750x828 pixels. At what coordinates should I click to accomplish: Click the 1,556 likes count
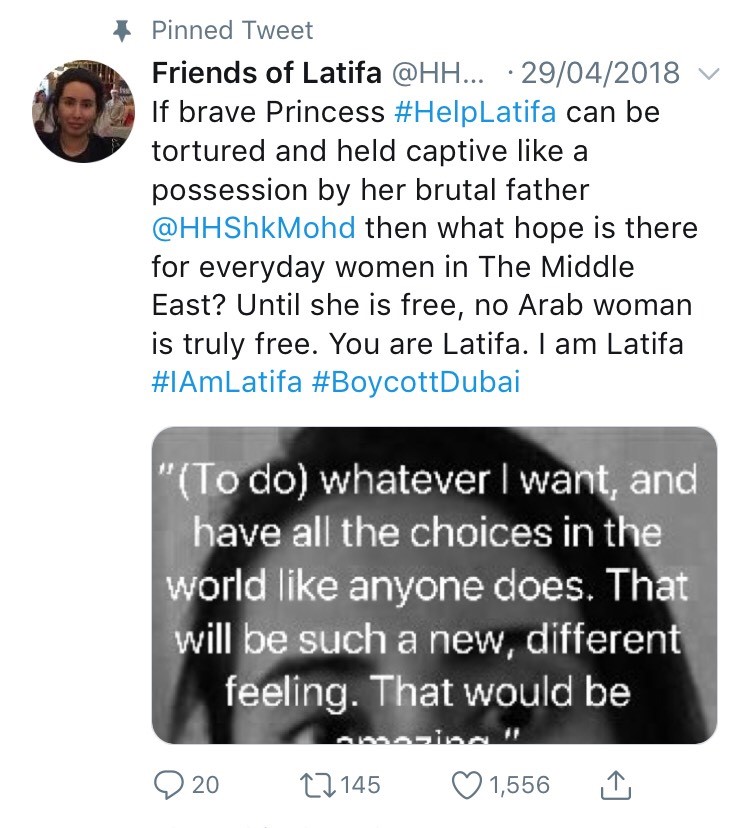click(520, 785)
